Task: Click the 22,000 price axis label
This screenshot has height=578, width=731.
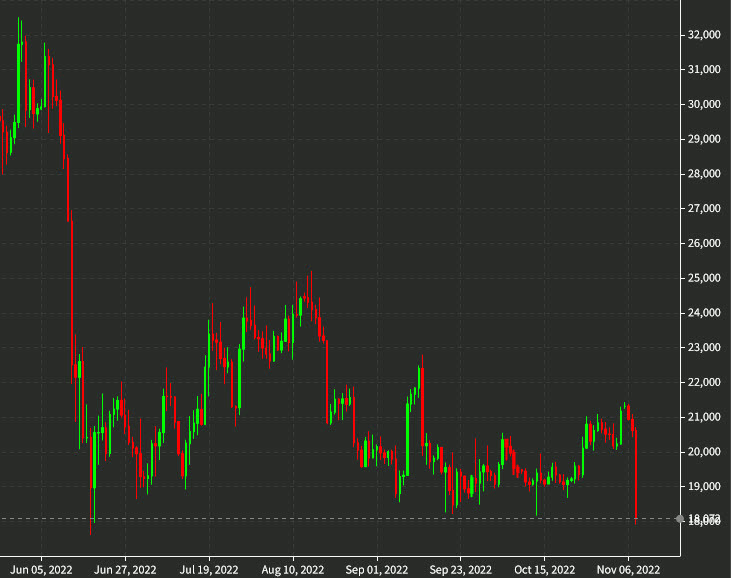Action: [x=705, y=383]
